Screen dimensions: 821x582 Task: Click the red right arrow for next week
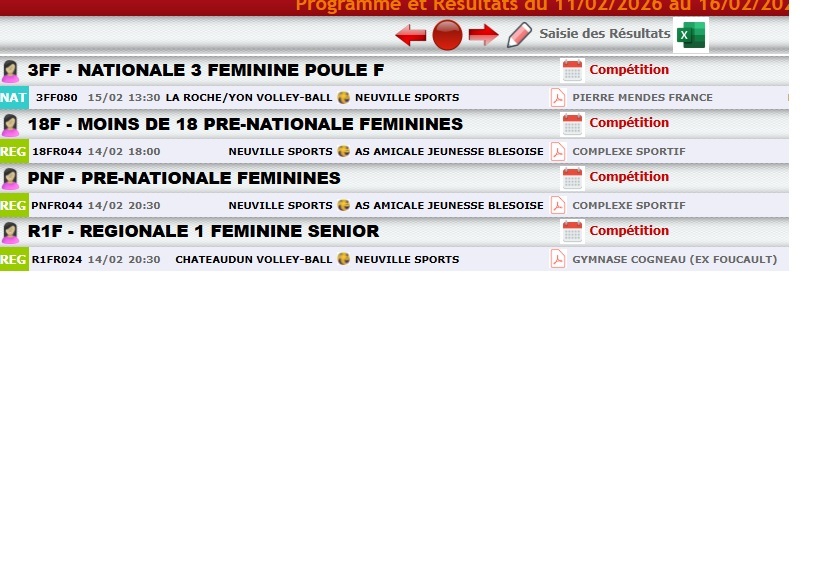click(483, 36)
